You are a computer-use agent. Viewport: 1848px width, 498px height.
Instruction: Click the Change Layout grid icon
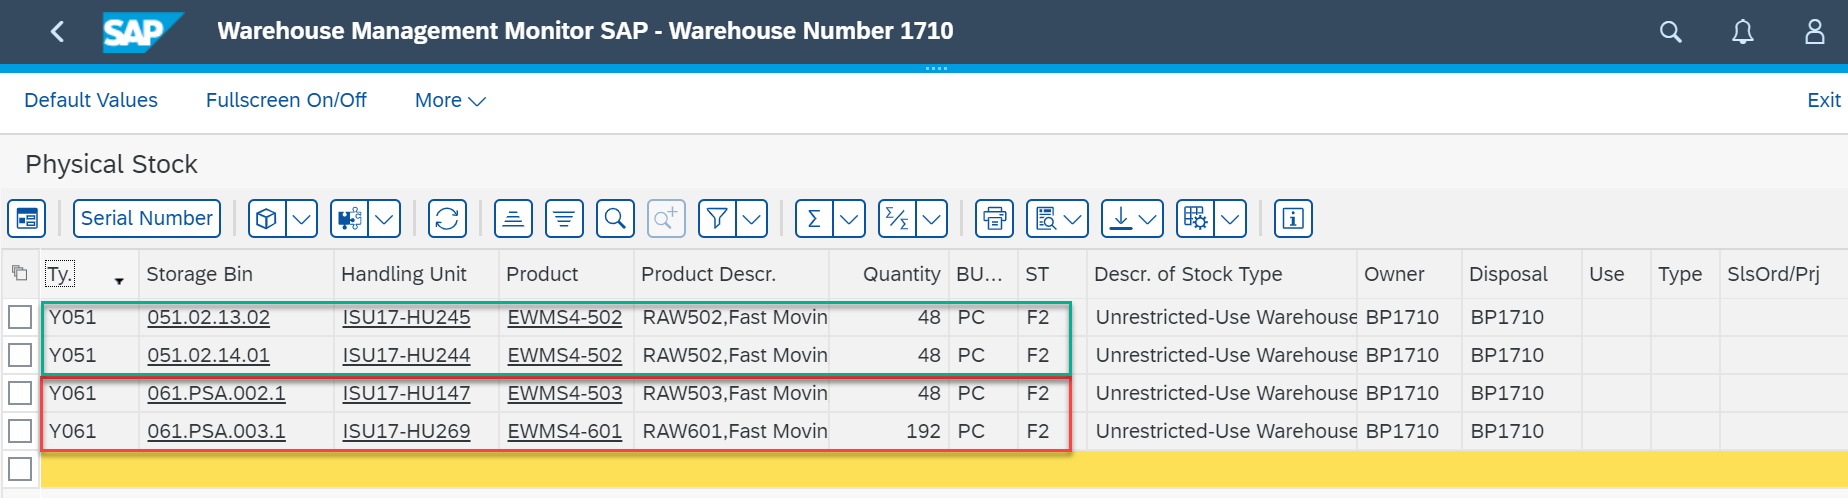click(1195, 218)
